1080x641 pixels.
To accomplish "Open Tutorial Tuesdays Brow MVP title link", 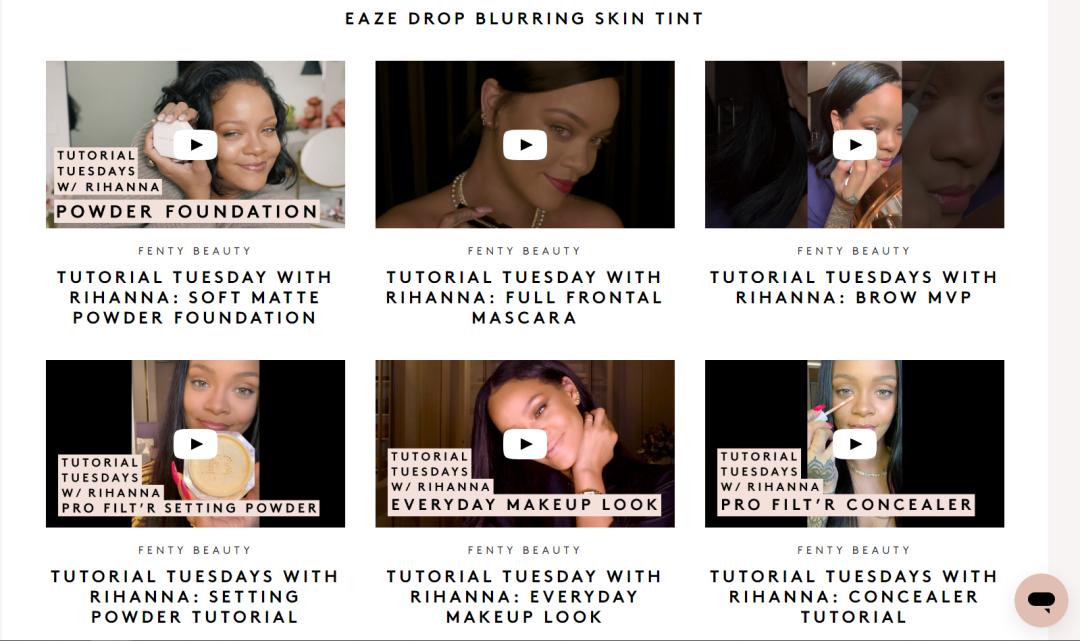I will tap(854, 287).
